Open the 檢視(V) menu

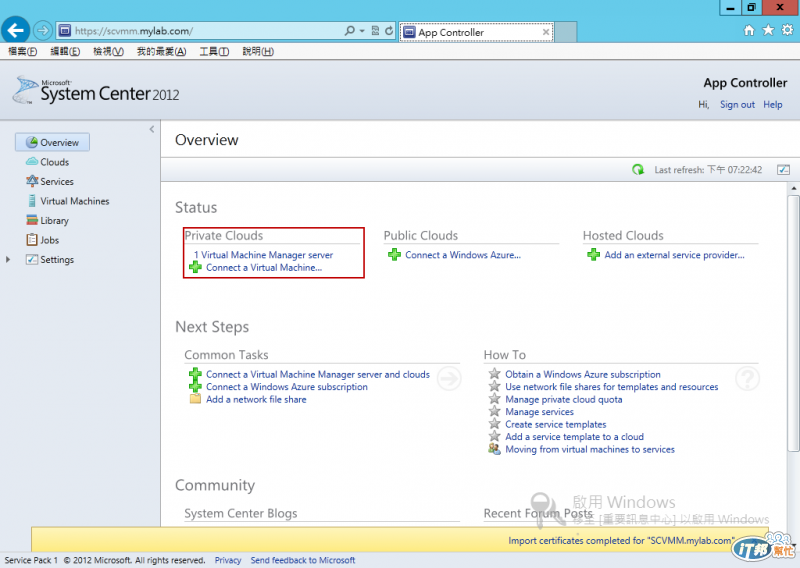[x=108, y=52]
